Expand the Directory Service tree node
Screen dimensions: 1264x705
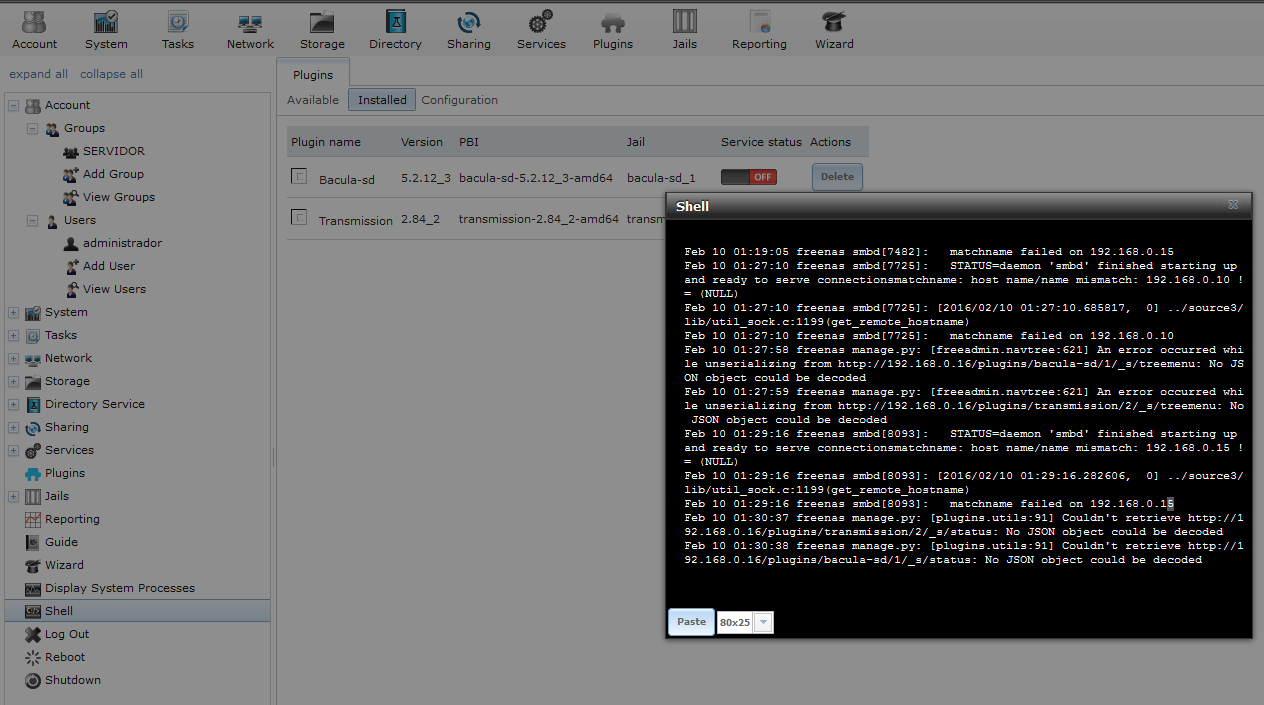coord(13,404)
